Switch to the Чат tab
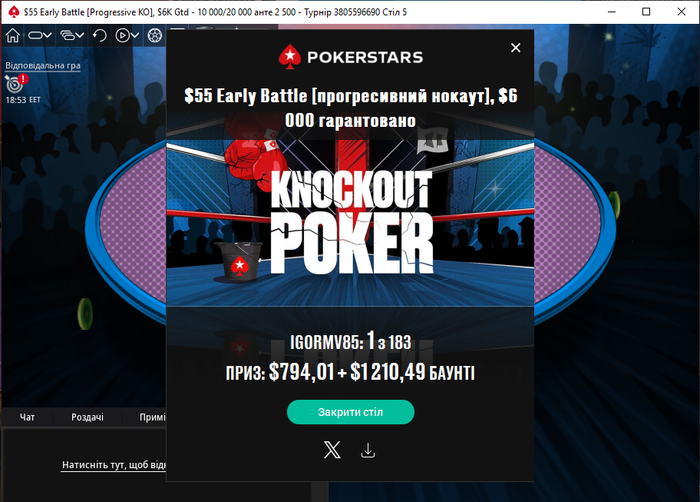Image resolution: width=700 pixels, height=502 pixels. [x=27, y=417]
